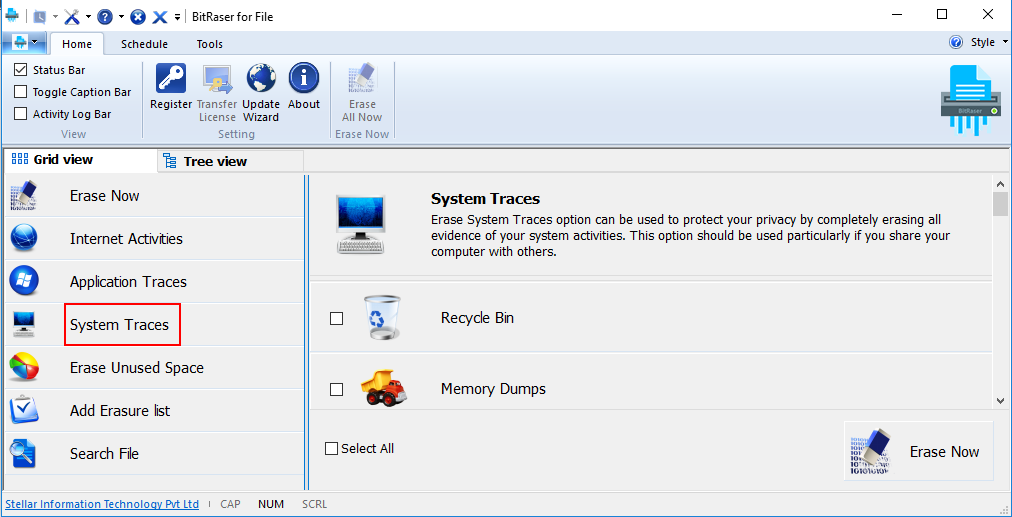
Task: Open the BitRaser application menu button
Action: (x=25, y=43)
